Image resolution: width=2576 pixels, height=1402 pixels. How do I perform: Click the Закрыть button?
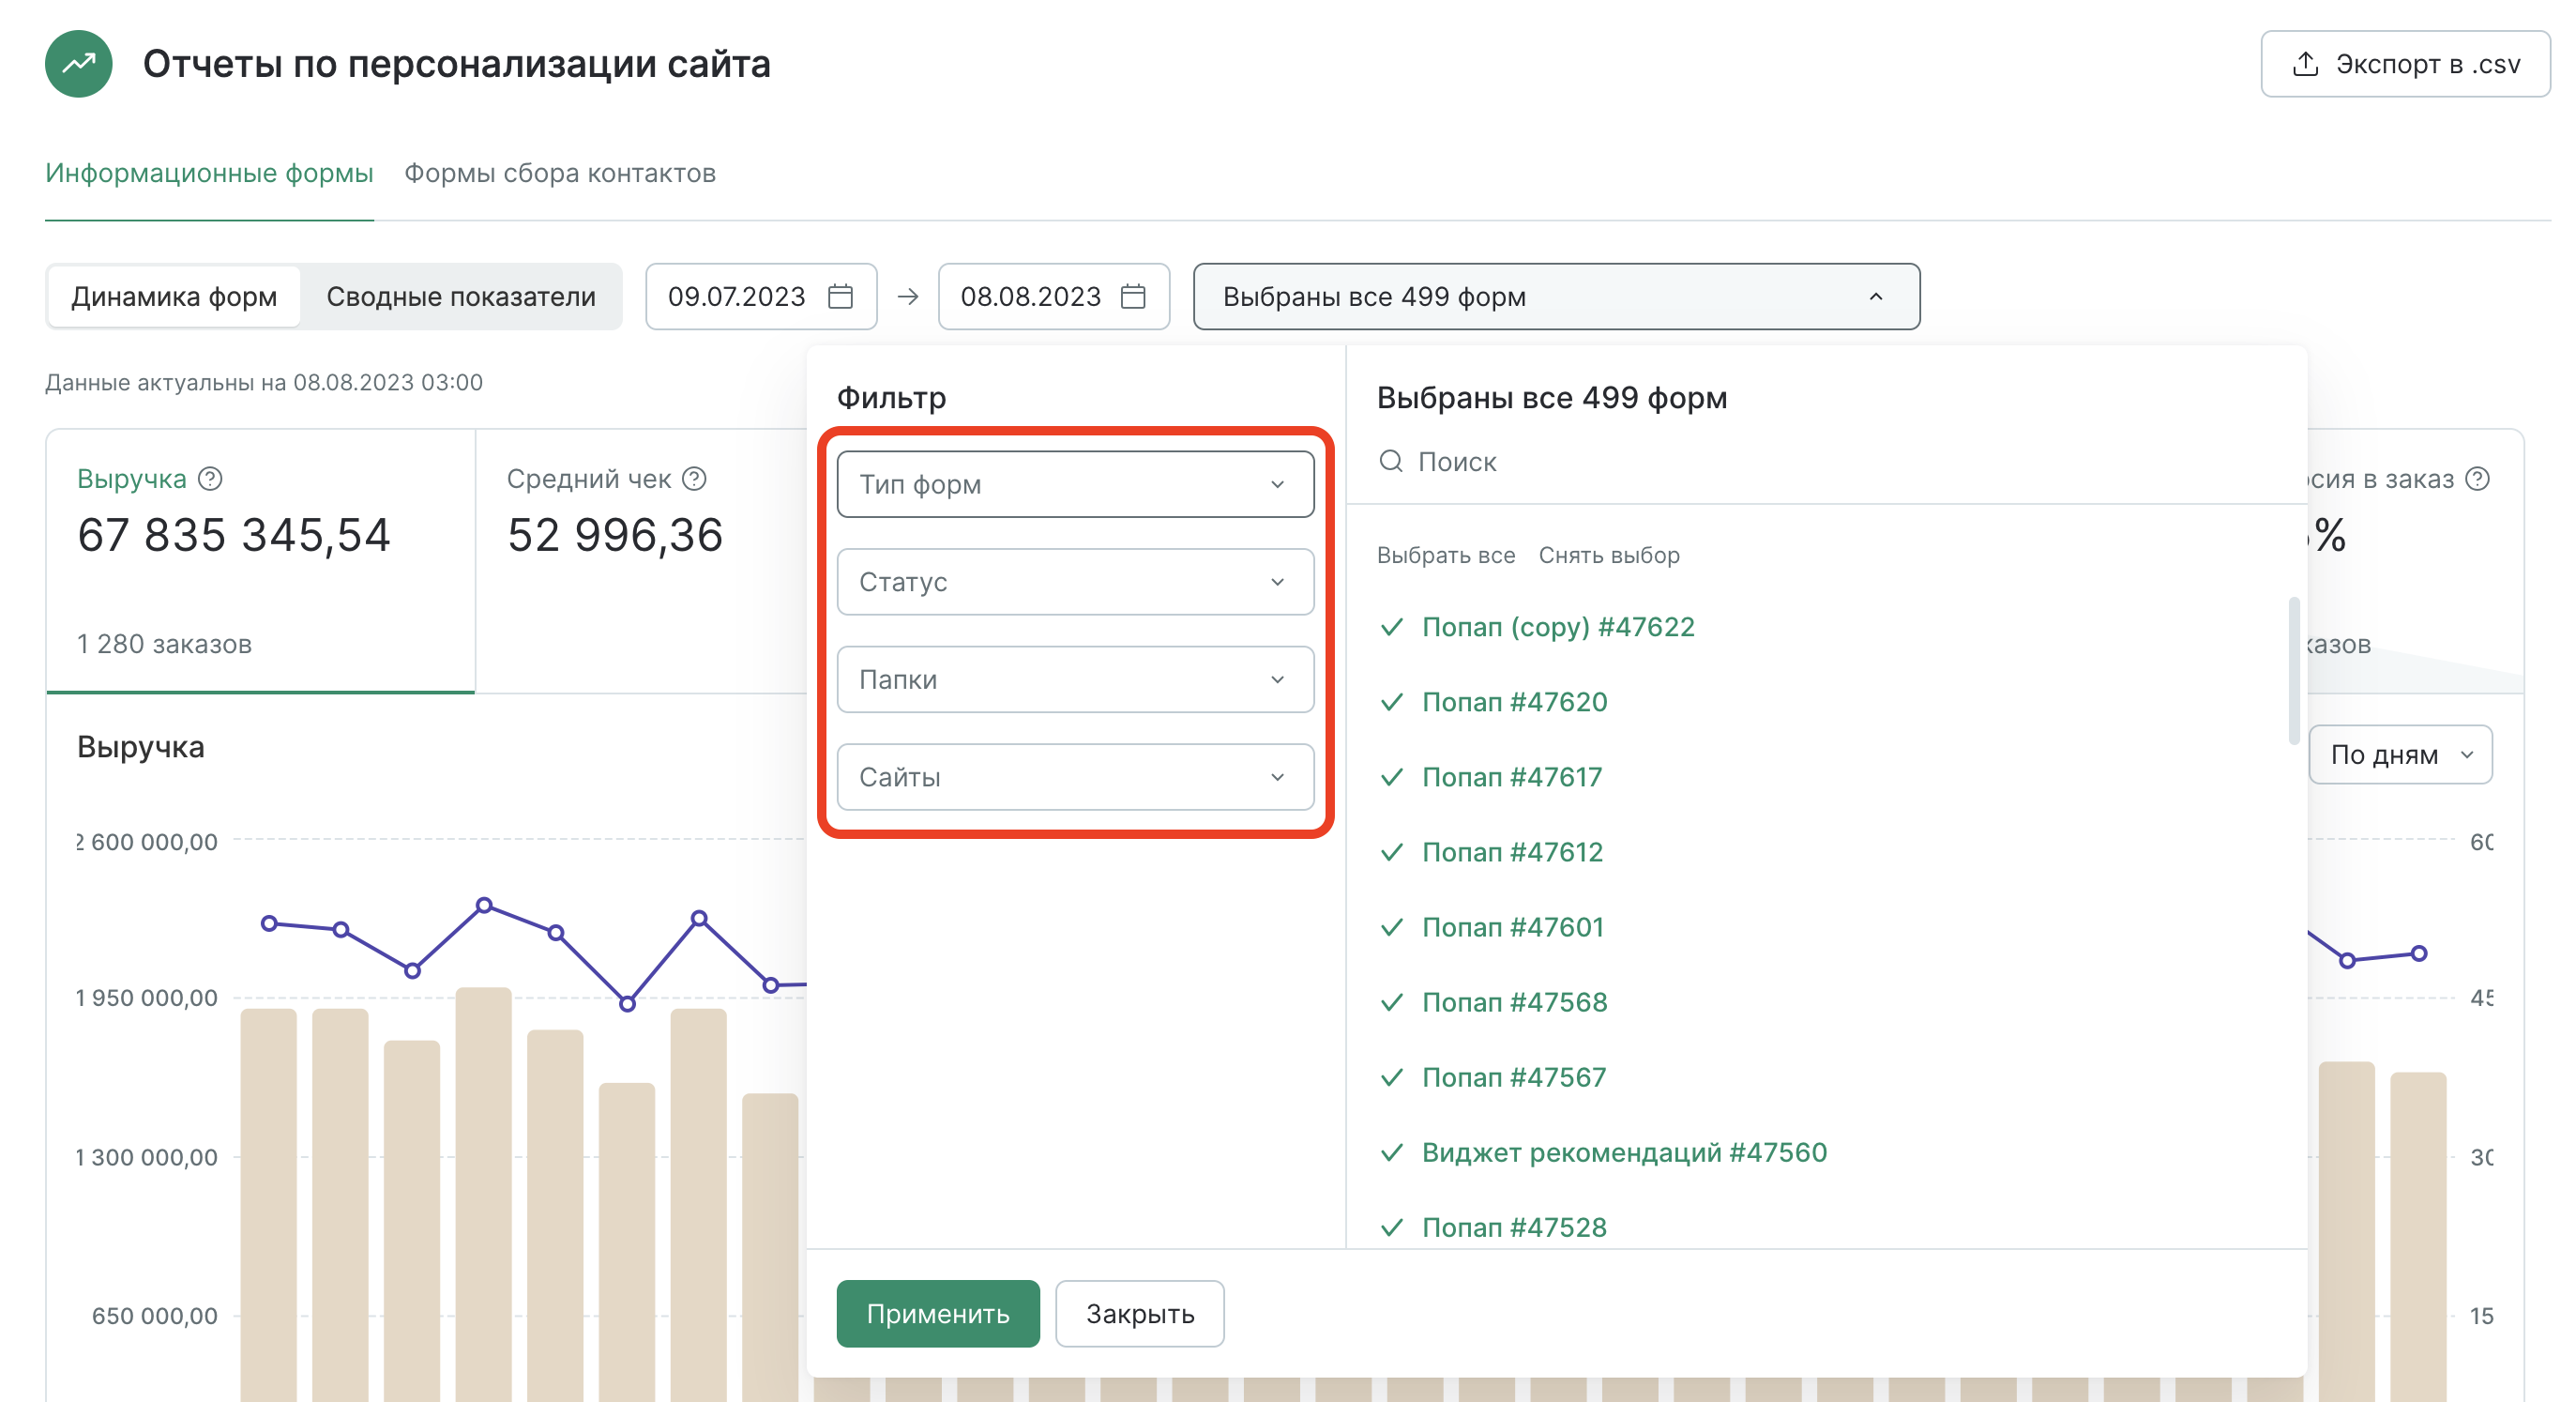(1140, 1314)
